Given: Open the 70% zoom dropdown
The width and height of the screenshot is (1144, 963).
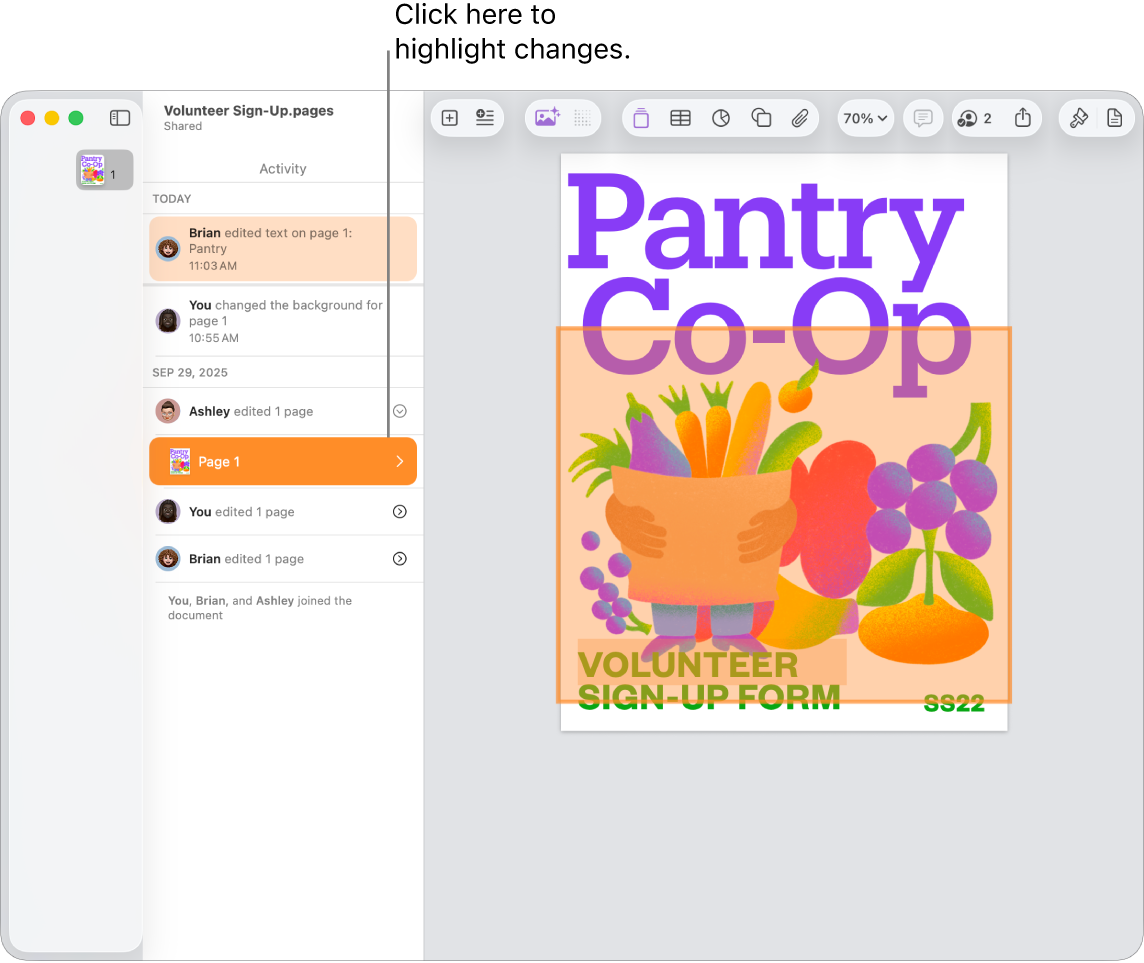Looking at the screenshot, I should coord(865,118).
